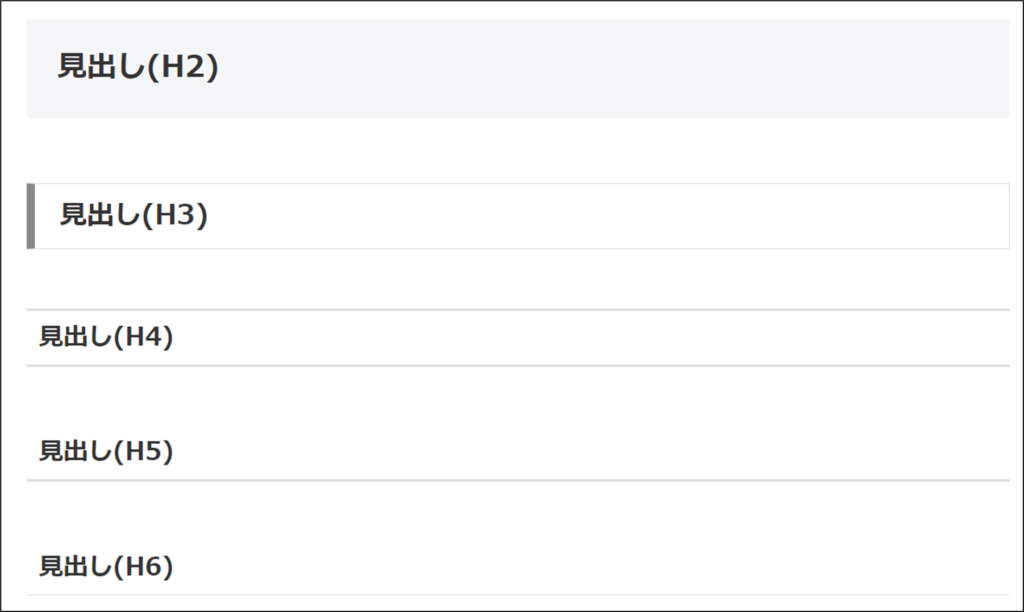This screenshot has width=1024, height=612.
Task: Select the underline beneath the H5 heading
Action: click(x=518, y=480)
